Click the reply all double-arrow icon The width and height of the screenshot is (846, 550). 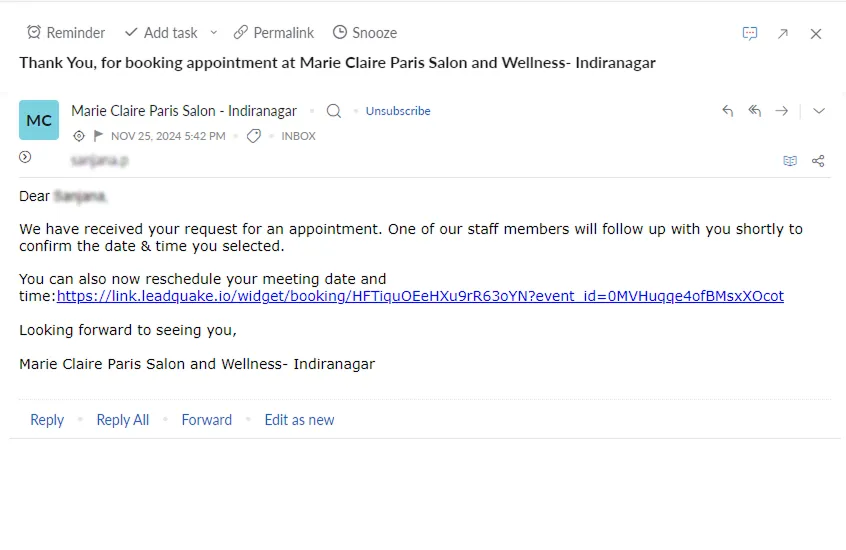coord(755,111)
